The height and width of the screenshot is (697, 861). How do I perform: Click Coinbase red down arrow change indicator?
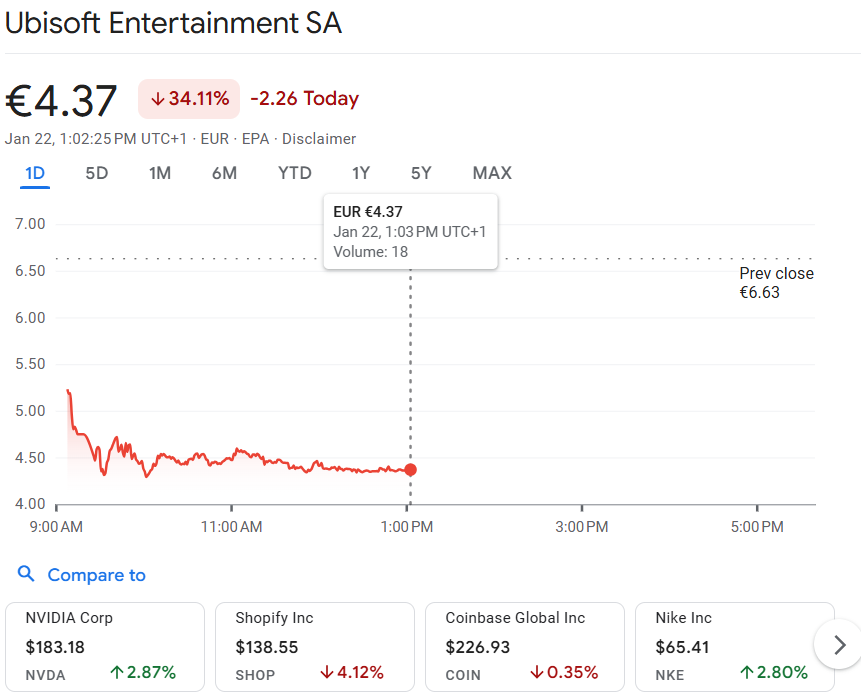565,672
